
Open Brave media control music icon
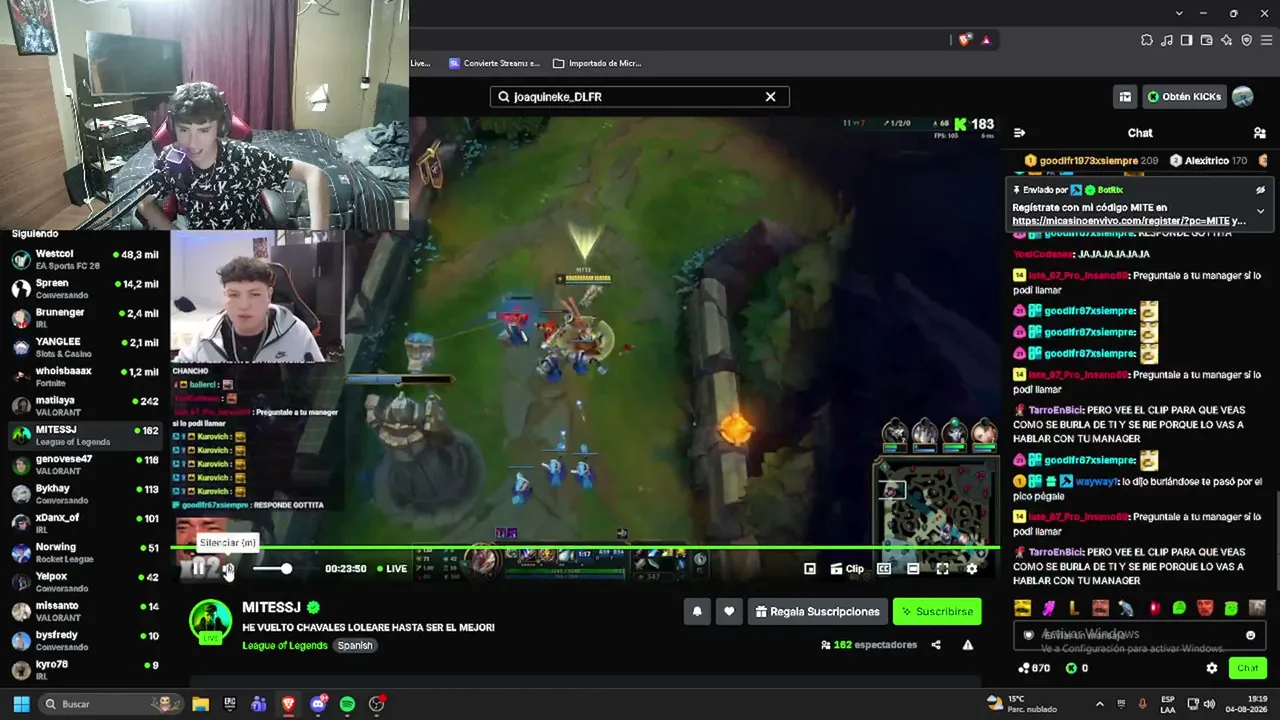(1167, 40)
